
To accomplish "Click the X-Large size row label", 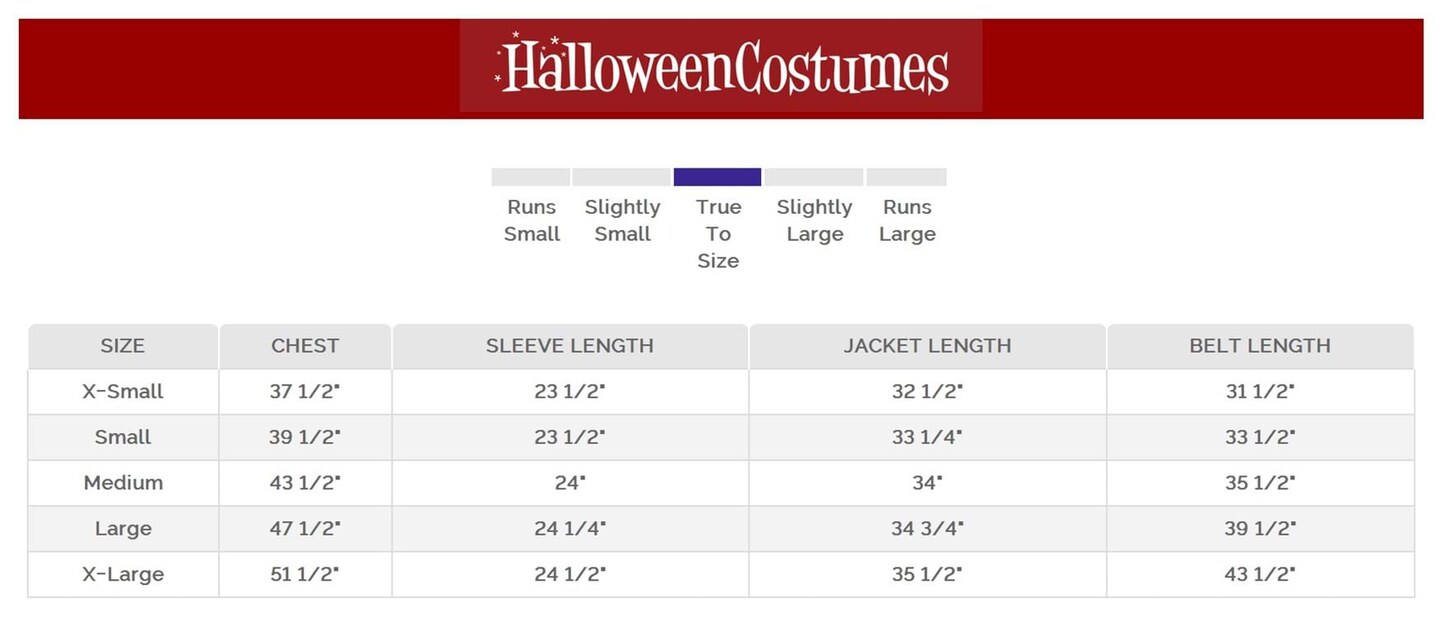I will (x=123, y=575).
